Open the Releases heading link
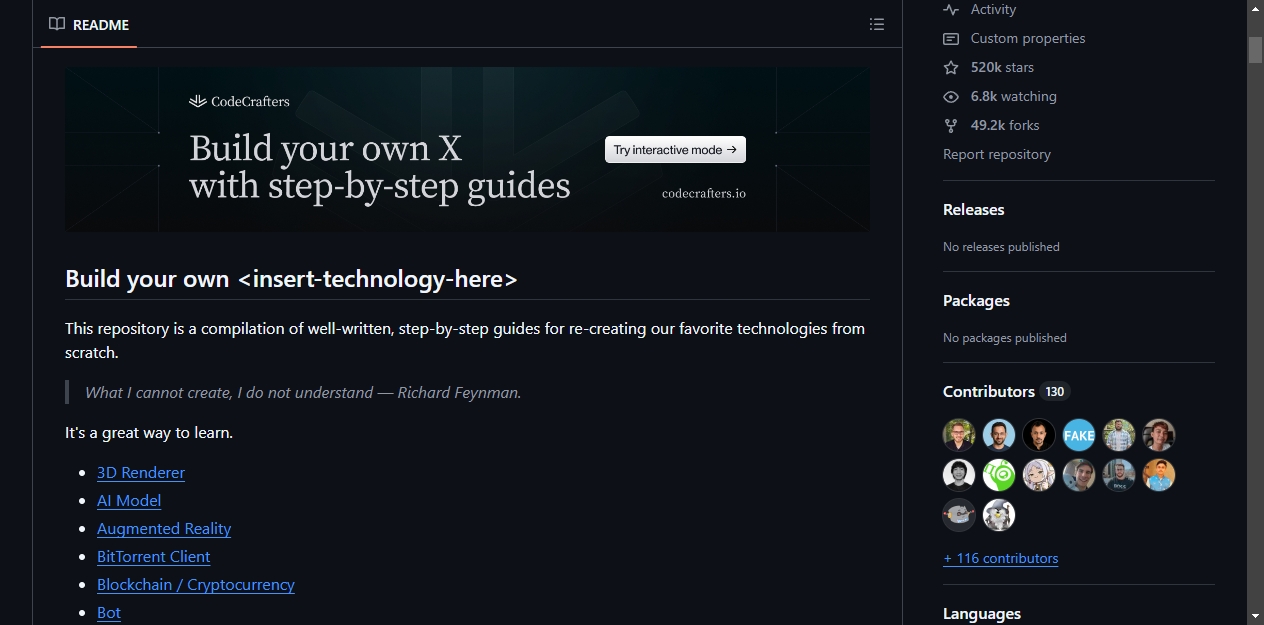The width and height of the screenshot is (1264, 625). [x=973, y=209]
